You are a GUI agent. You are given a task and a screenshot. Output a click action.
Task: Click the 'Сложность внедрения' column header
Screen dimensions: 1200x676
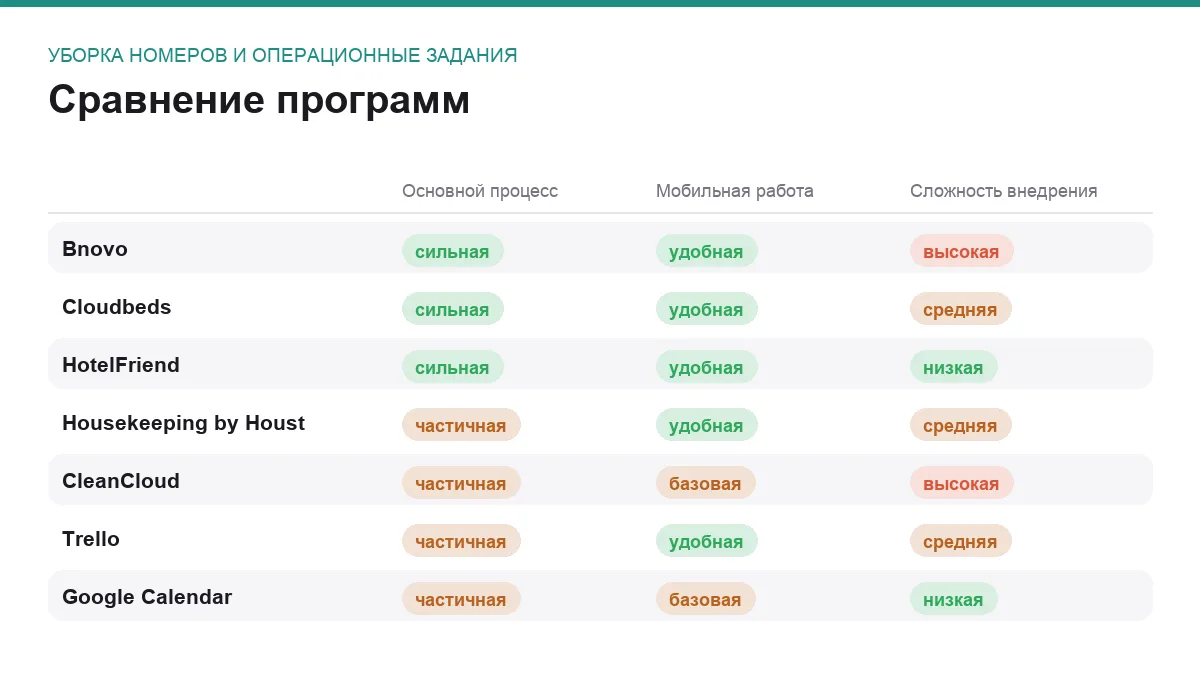1004,191
